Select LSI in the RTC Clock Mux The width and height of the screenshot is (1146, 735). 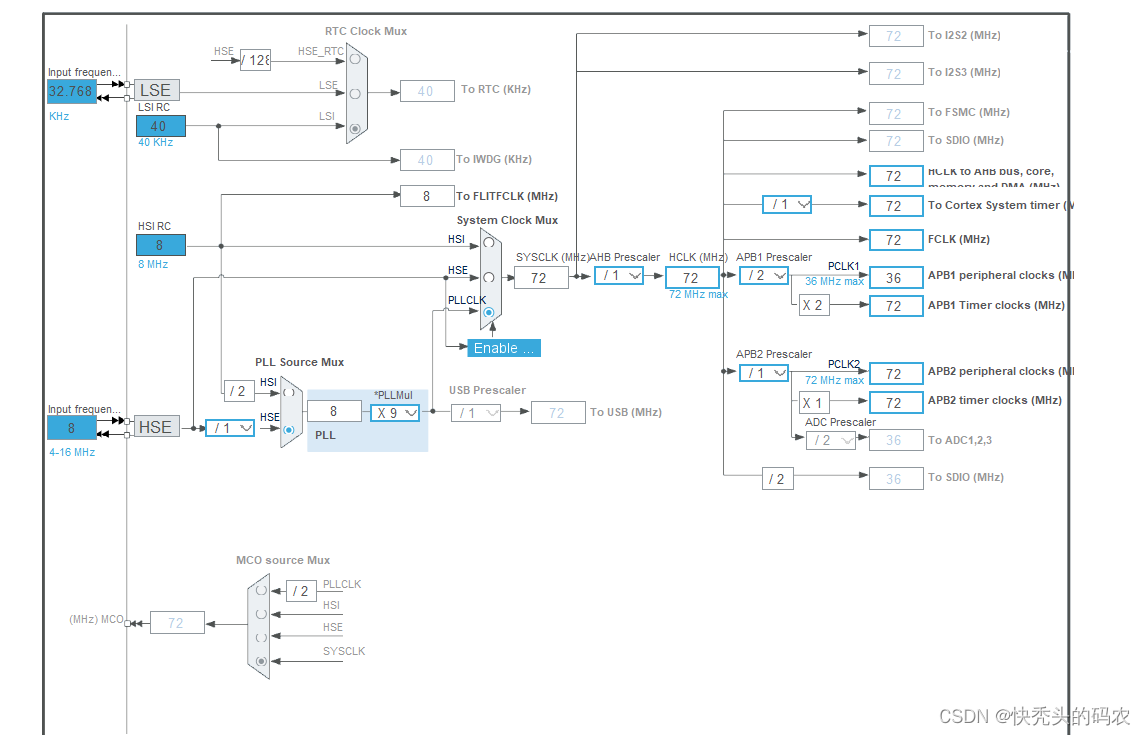[355, 128]
